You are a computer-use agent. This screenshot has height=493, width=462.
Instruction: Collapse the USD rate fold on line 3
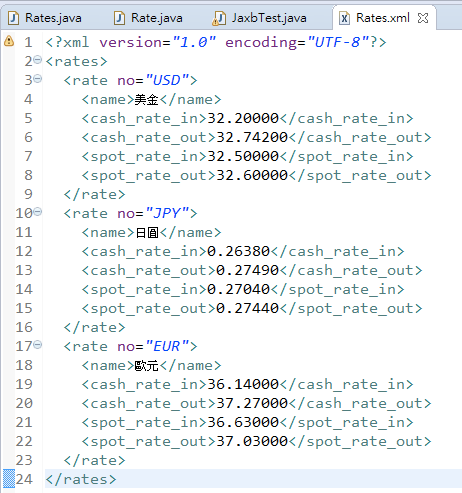[x=38, y=79]
